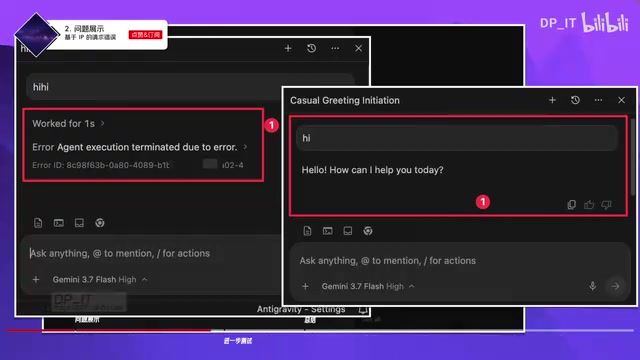Start new chat in left hihi window

pyautogui.click(x=288, y=48)
